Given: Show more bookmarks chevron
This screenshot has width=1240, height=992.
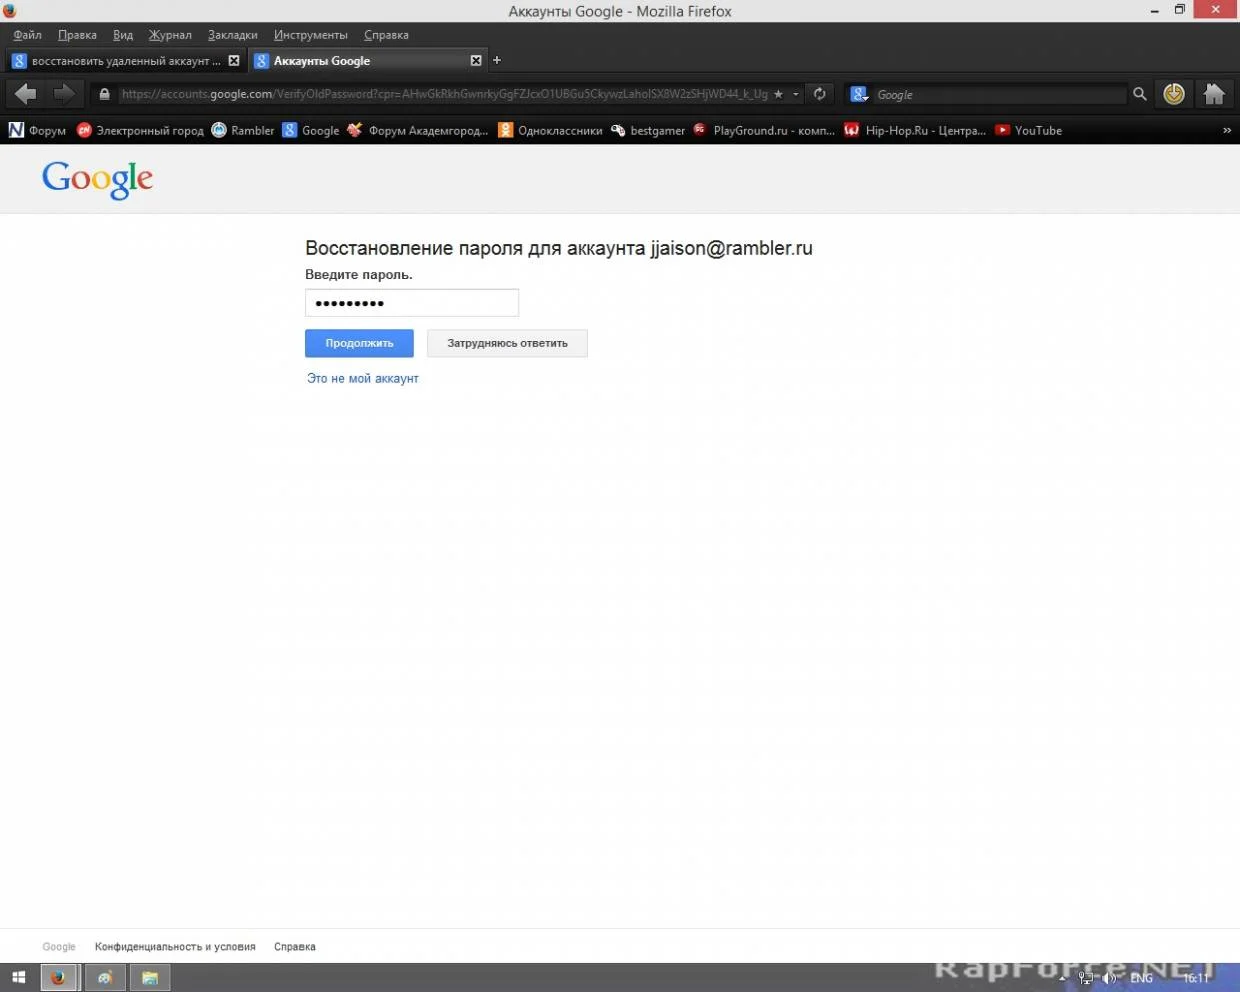Looking at the screenshot, I should (x=1227, y=130).
